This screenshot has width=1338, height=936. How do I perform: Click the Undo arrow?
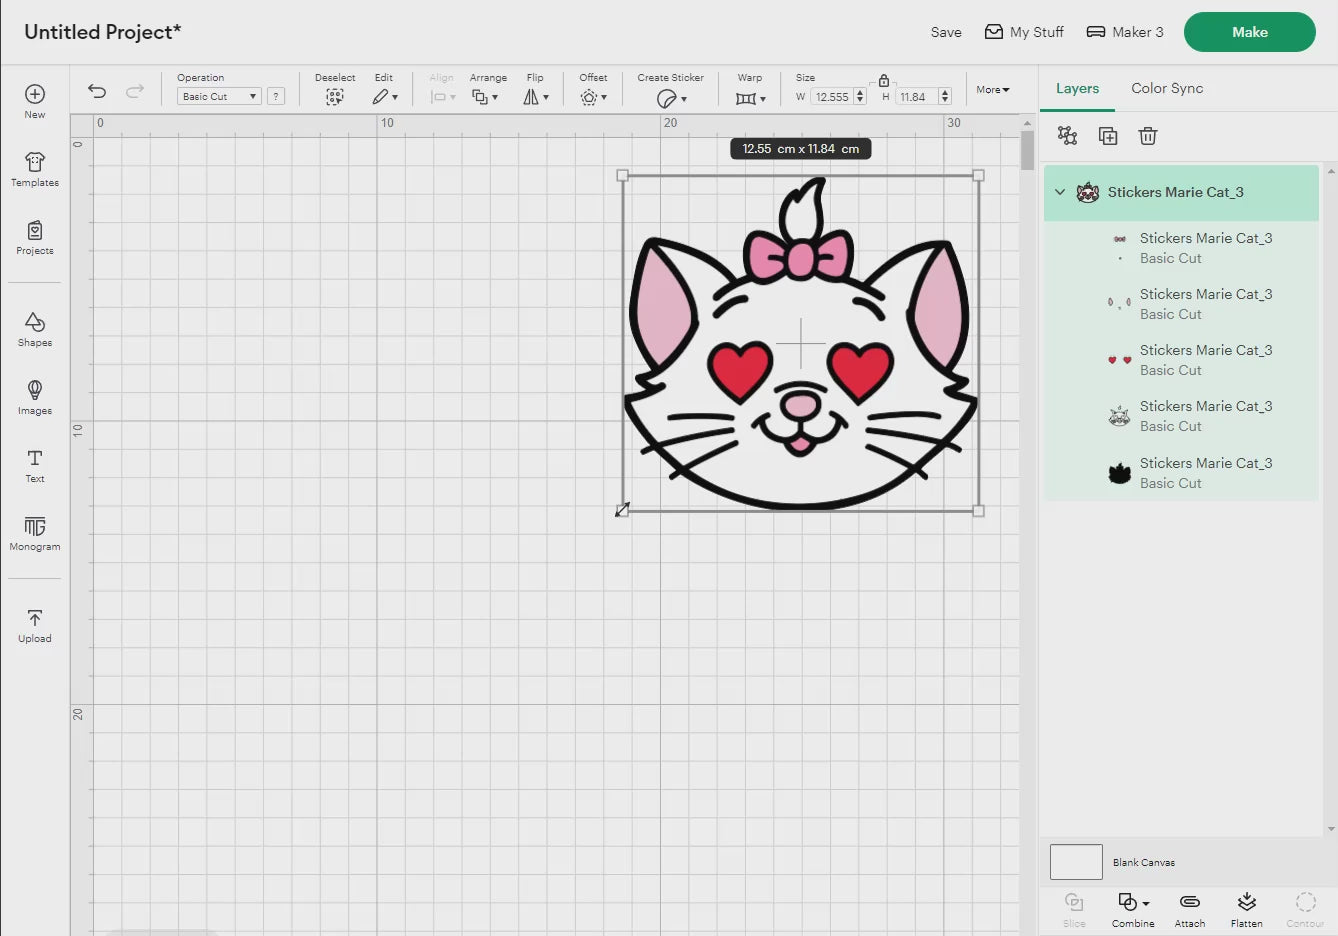click(x=97, y=91)
